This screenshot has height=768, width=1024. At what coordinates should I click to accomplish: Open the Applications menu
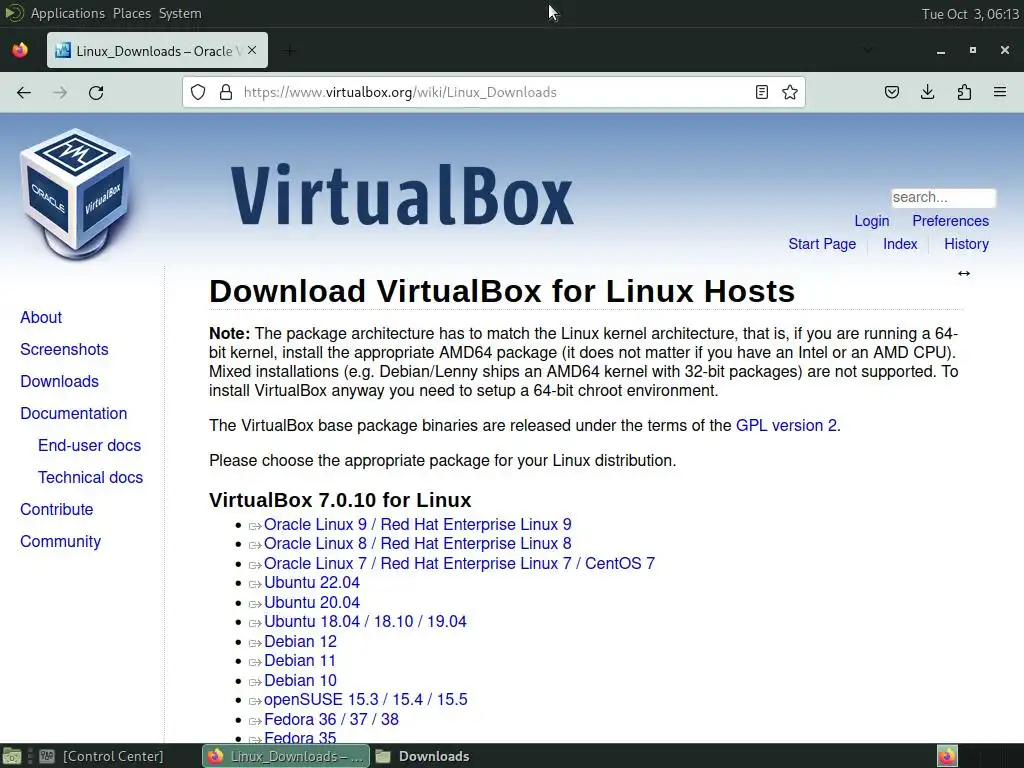[x=68, y=13]
